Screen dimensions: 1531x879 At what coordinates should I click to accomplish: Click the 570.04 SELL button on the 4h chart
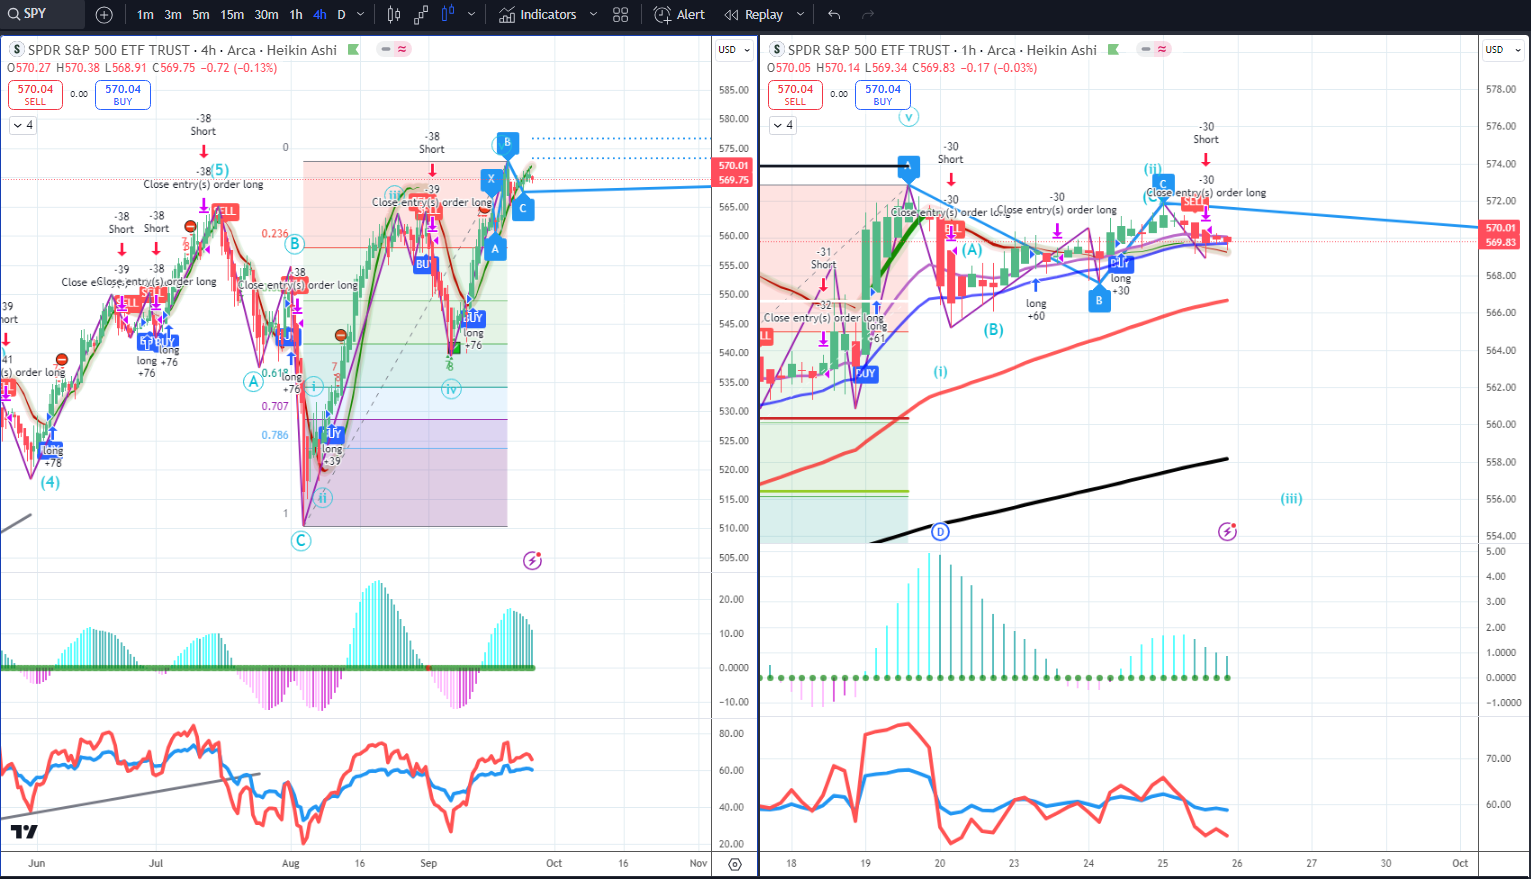coord(35,95)
